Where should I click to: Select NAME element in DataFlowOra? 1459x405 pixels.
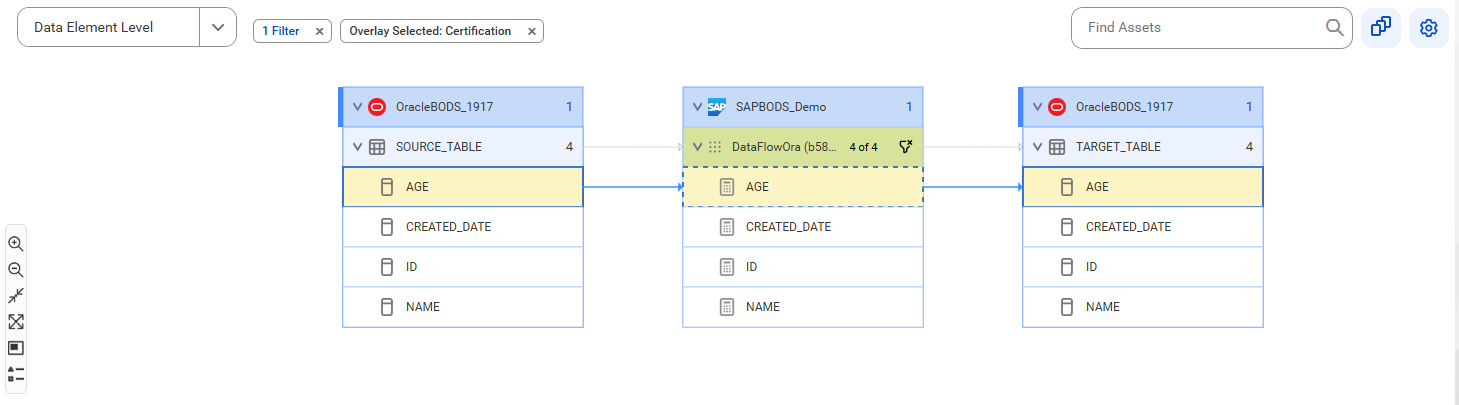(x=803, y=307)
